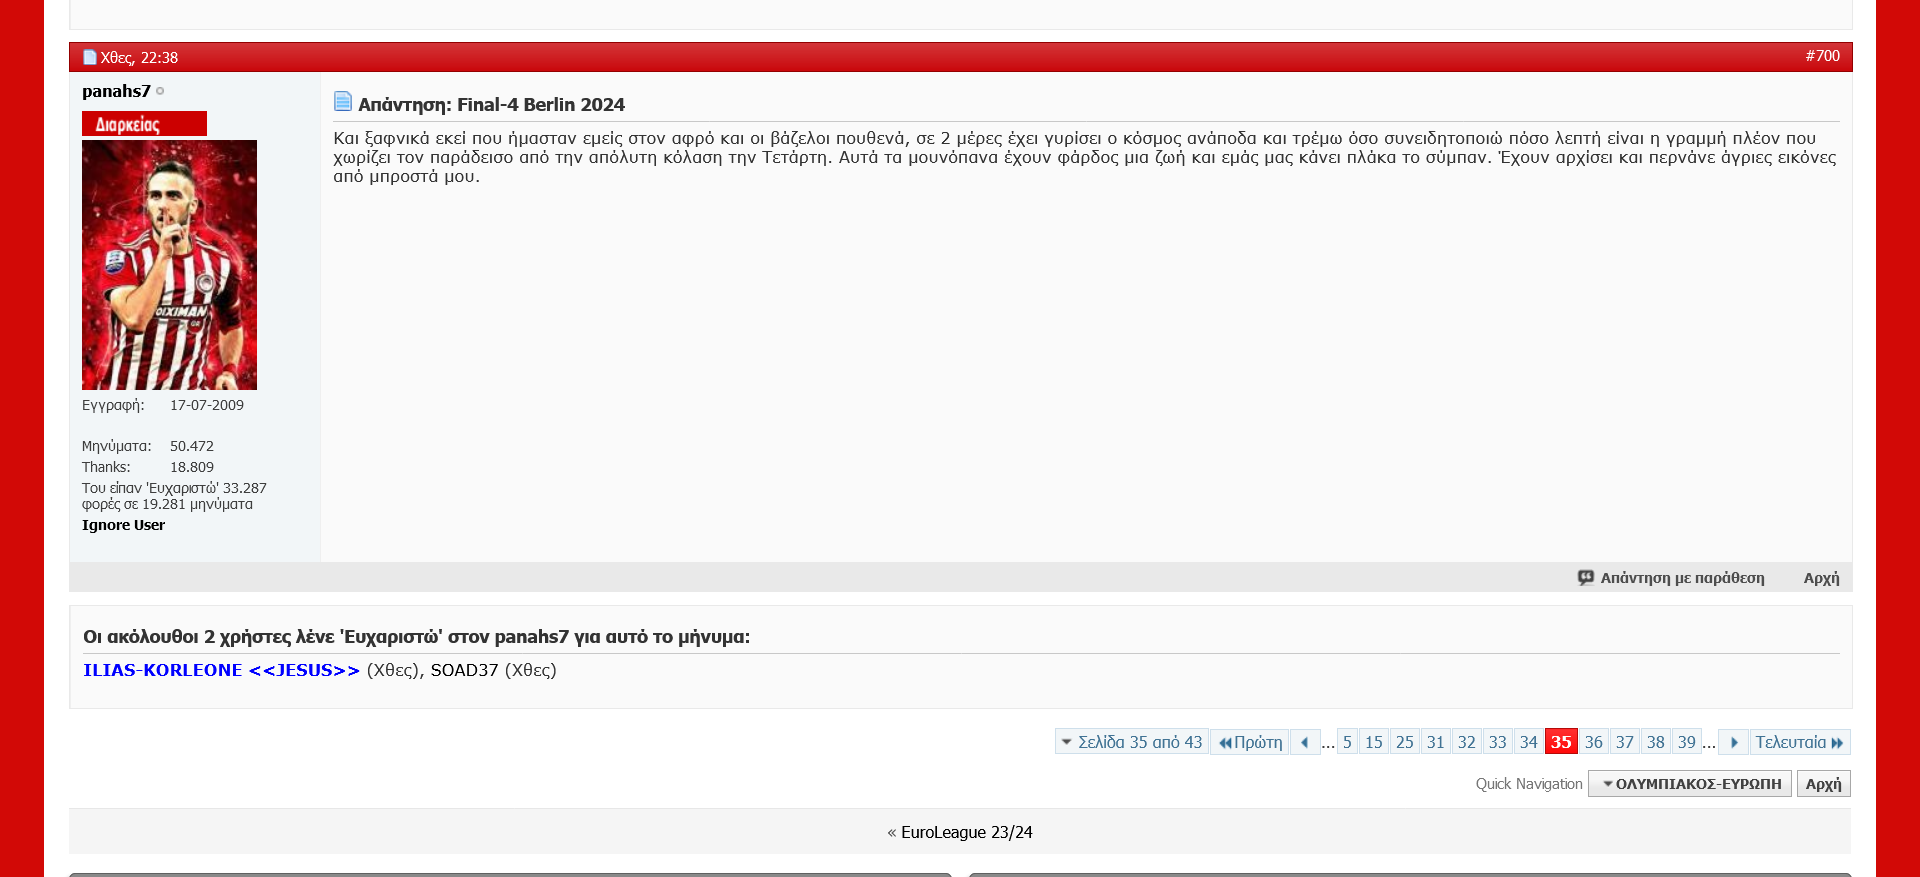1920x877 pixels.
Task: Go to page 36
Action: (x=1593, y=742)
